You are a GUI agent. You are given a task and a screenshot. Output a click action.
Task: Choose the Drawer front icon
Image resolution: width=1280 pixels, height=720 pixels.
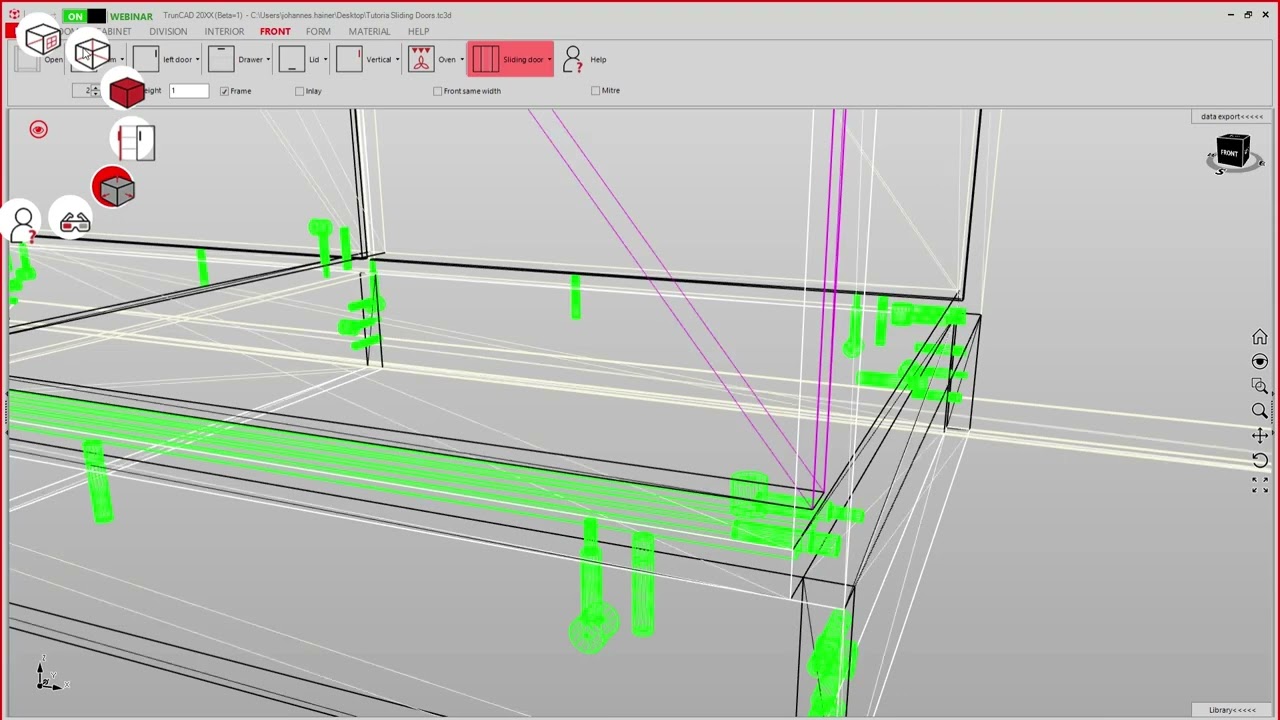[221, 59]
